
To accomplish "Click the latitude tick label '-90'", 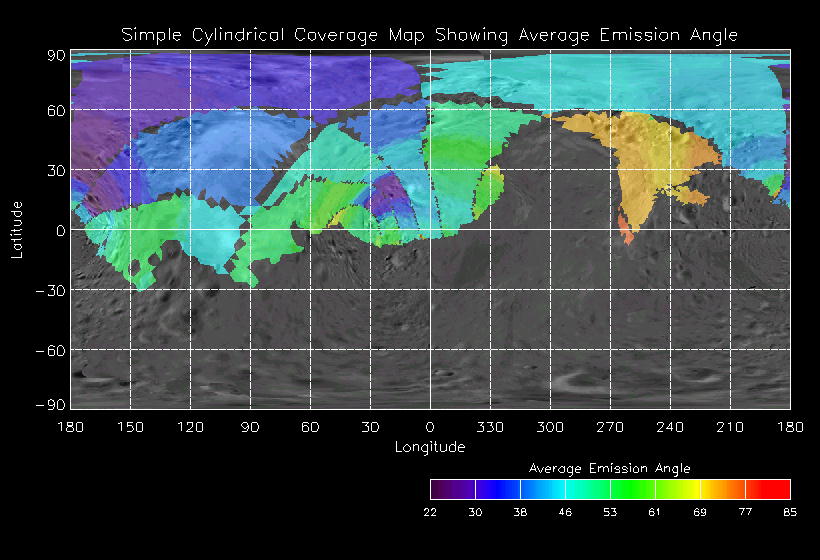I will 50,405.
